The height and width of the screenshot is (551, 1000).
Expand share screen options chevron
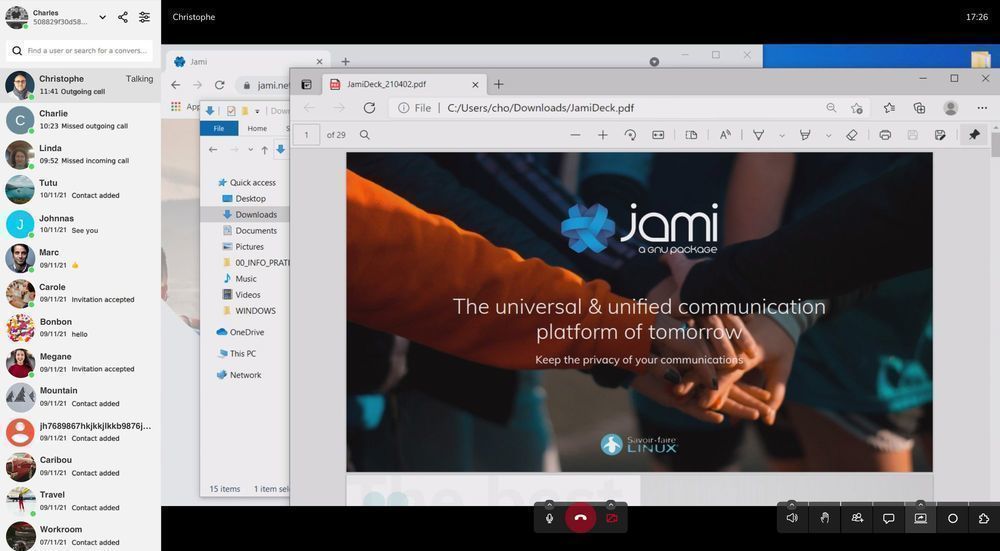pos(920,504)
